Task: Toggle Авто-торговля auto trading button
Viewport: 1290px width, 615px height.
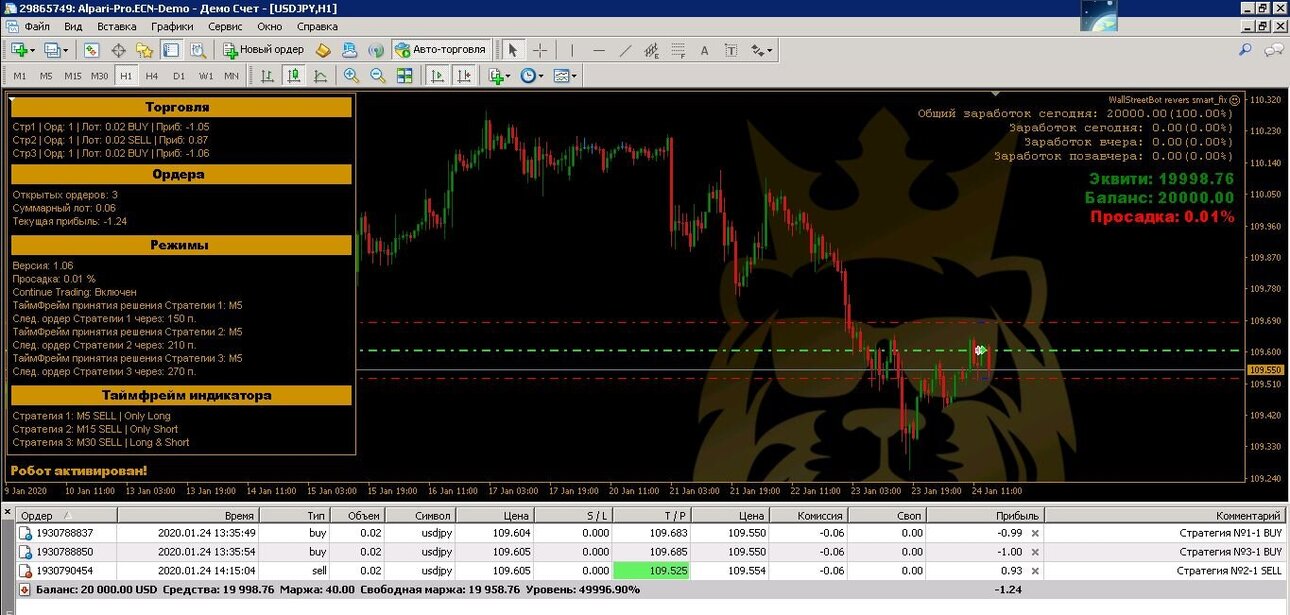Action: 439,50
